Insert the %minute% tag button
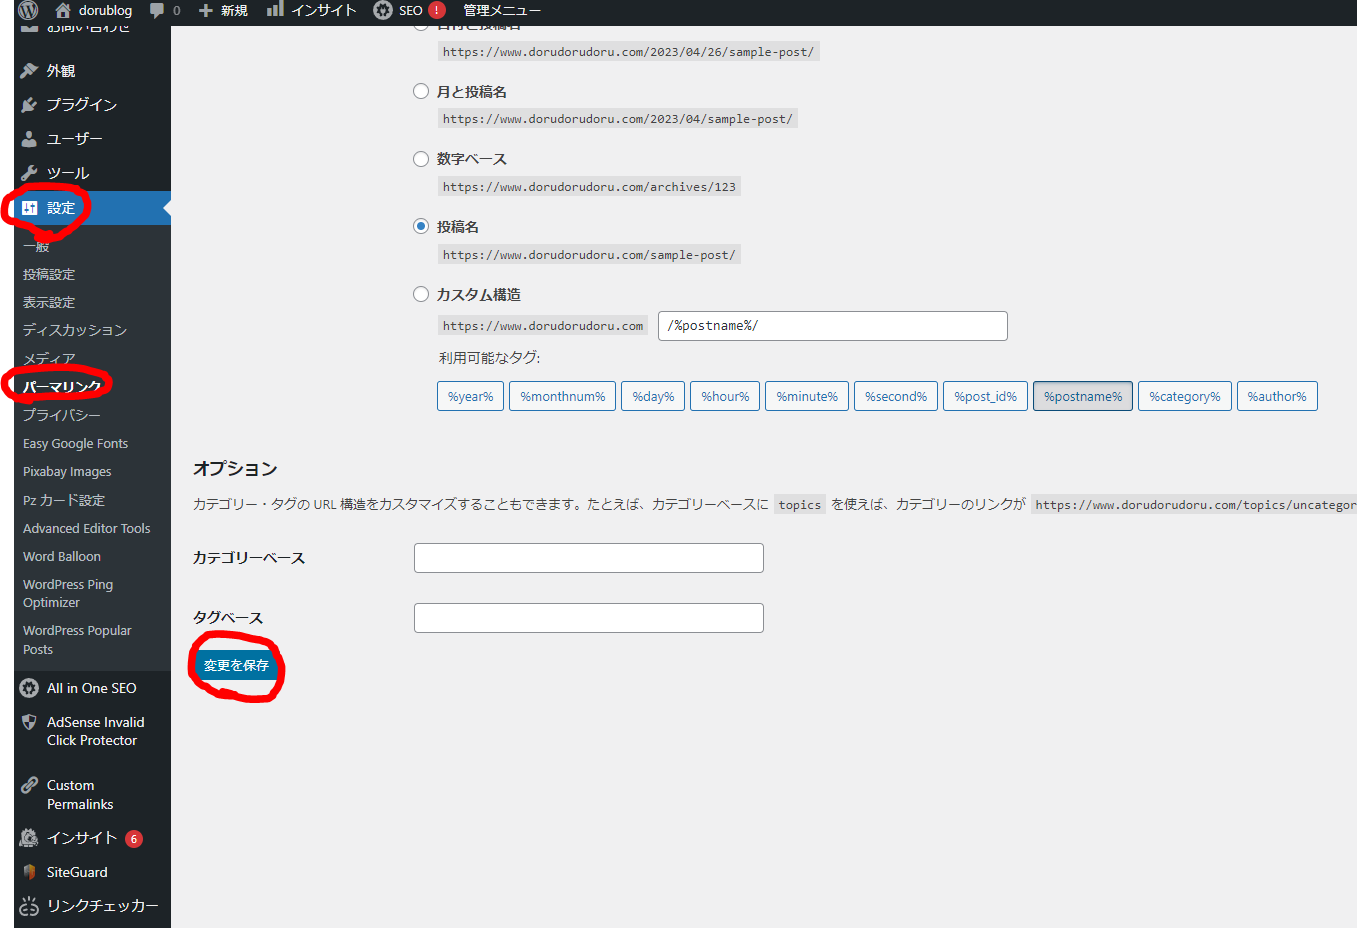Screen dimensions: 1357x928 tap(807, 396)
